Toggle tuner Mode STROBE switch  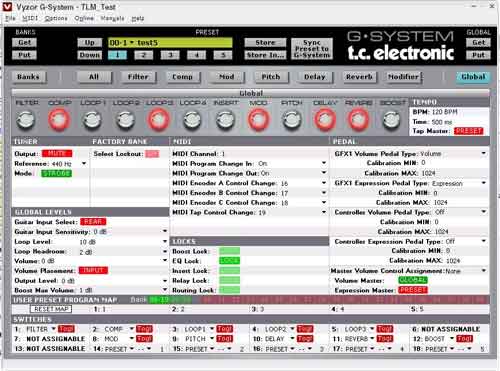[x=56, y=173]
